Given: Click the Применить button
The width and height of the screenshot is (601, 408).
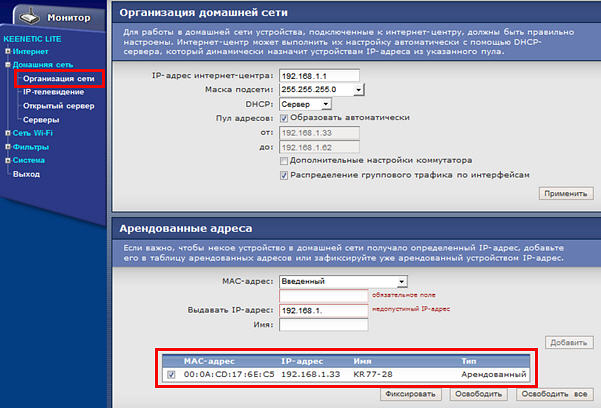Looking at the screenshot, I should [565, 192].
